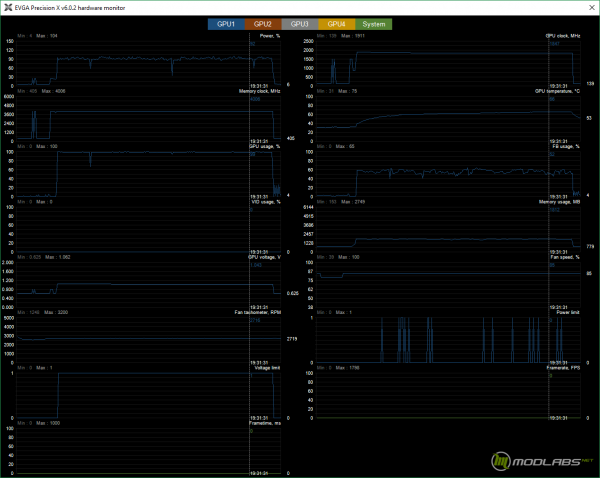The height and width of the screenshot is (478, 600).
Task: Click the "Power, %" graph title
Action: 270,36
